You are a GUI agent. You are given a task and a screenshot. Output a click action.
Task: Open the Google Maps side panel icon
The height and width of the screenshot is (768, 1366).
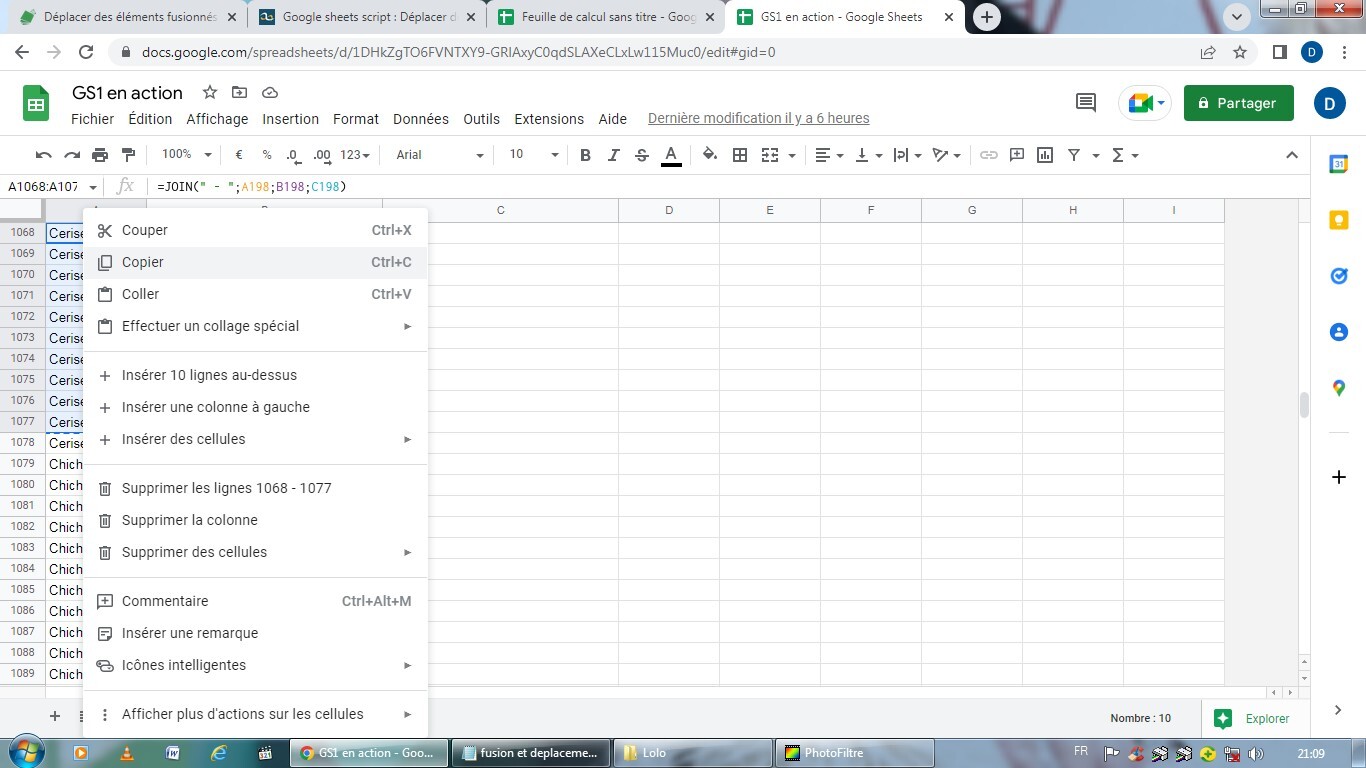pos(1339,388)
